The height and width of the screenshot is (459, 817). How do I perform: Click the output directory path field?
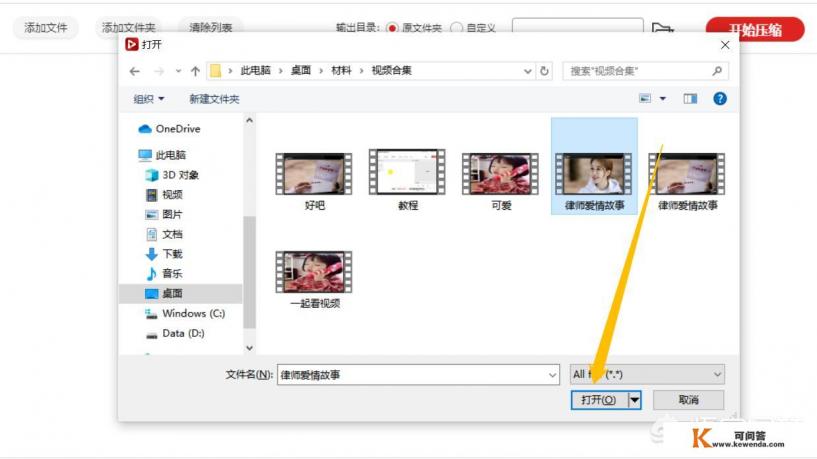point(577,26)
